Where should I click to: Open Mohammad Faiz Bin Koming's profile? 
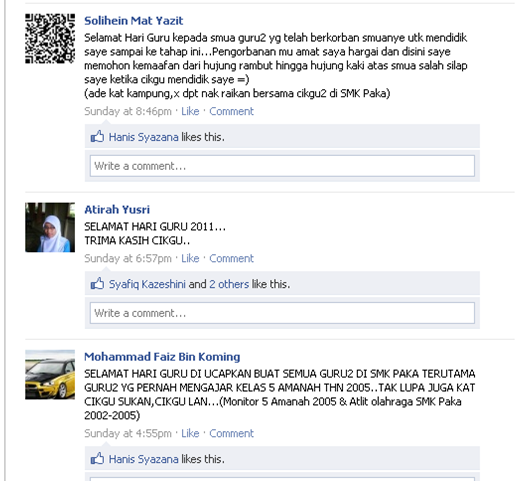pyautogui.click(x=162, y=357)
